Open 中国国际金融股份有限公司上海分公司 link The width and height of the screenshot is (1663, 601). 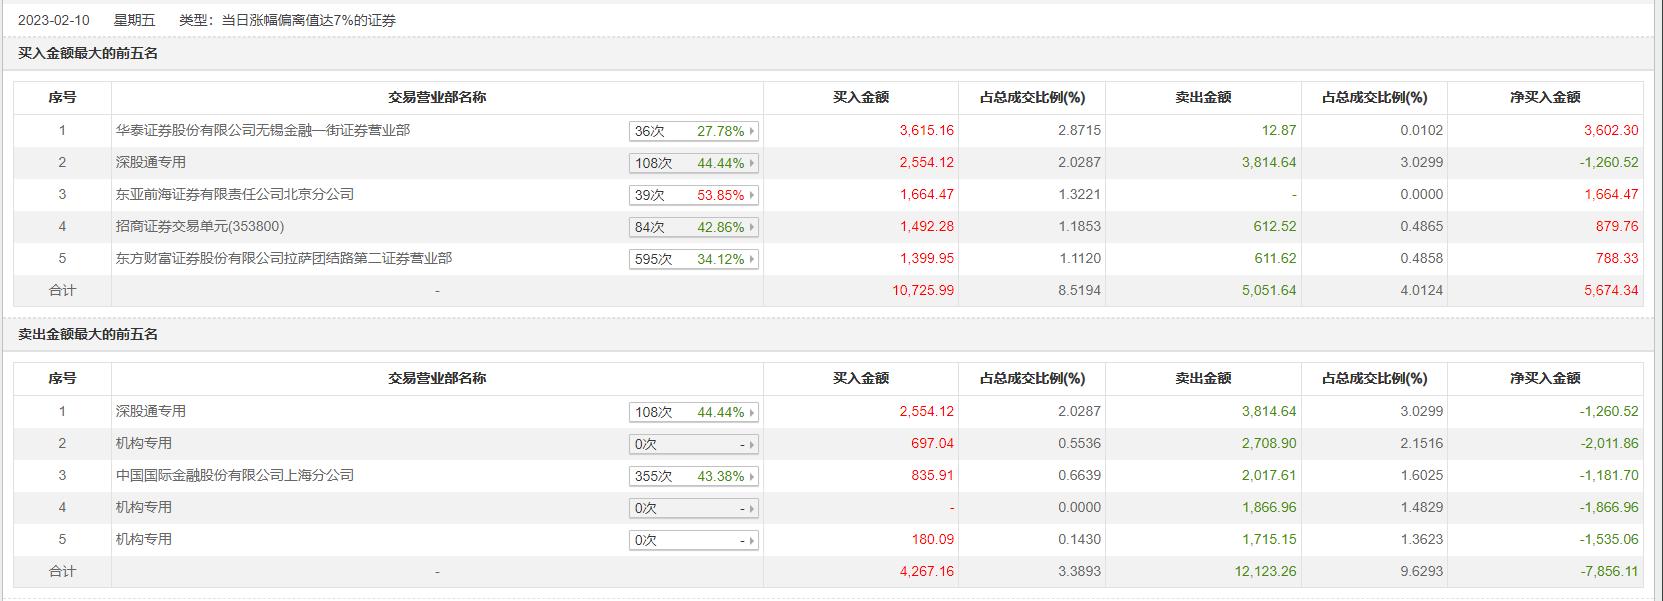pyautogui.click(x=235, y=475)
